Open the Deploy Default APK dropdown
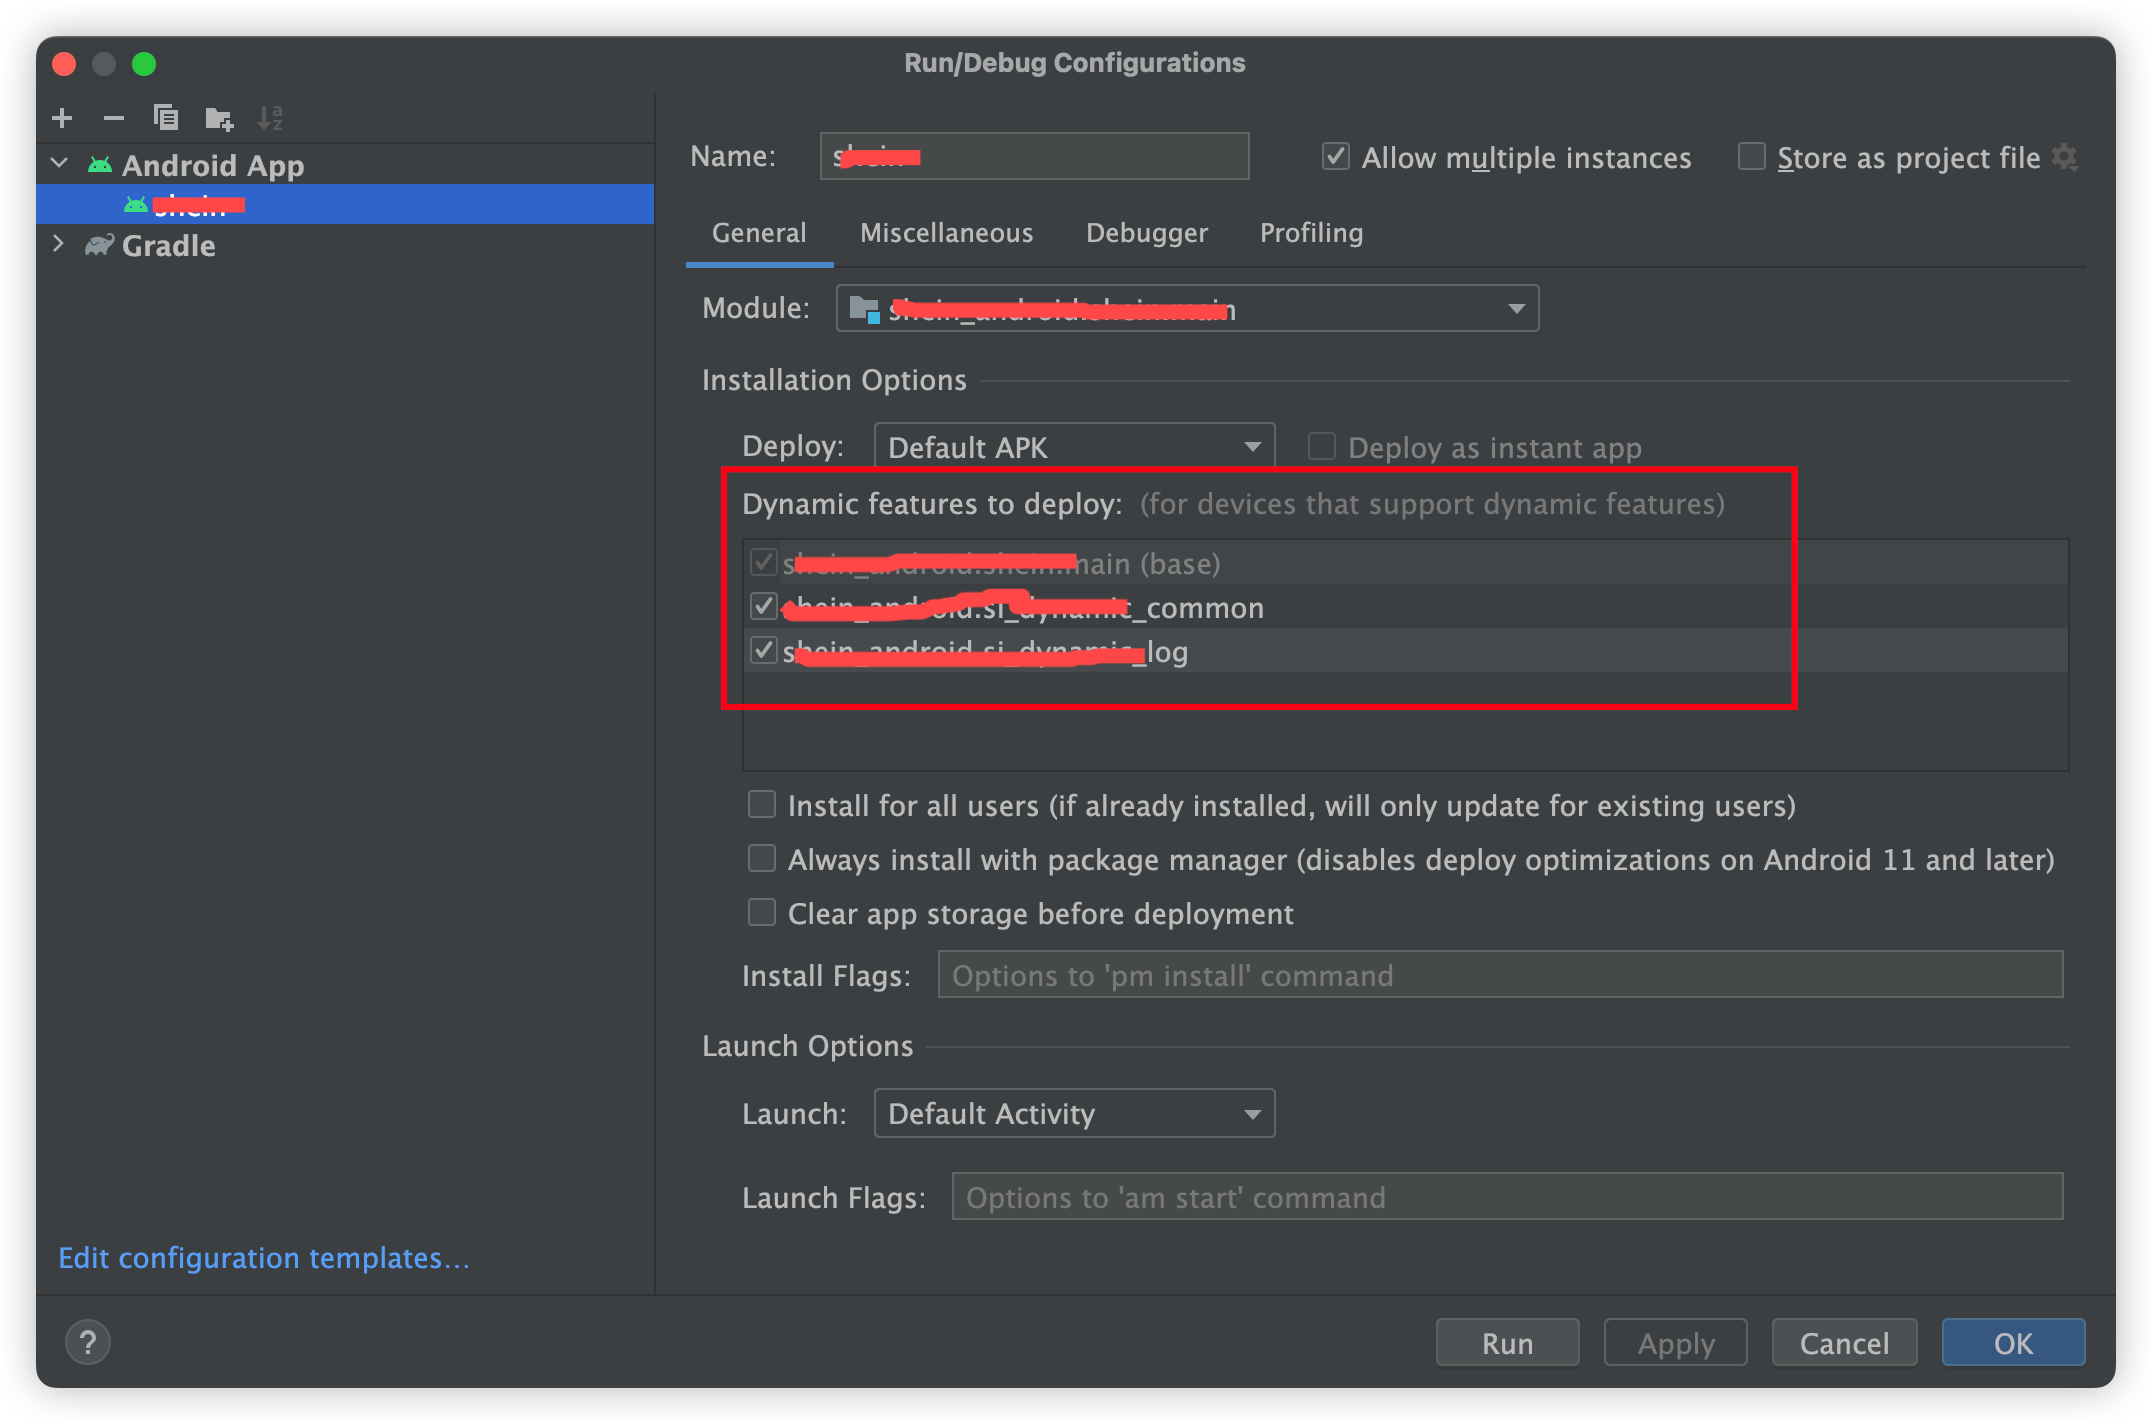This screenshot has height=1424, width=2152. tap(1074, 447)
